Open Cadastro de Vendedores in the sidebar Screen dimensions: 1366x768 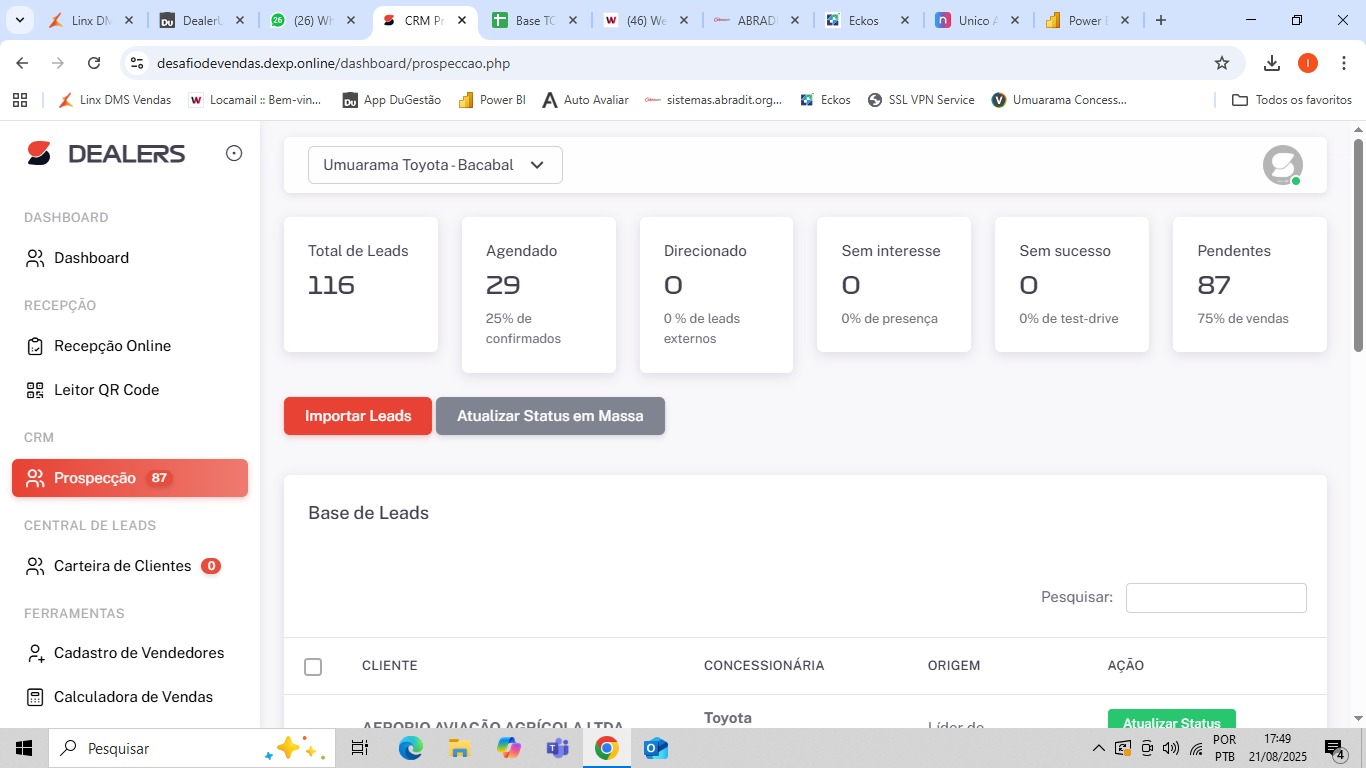point(138,653)
